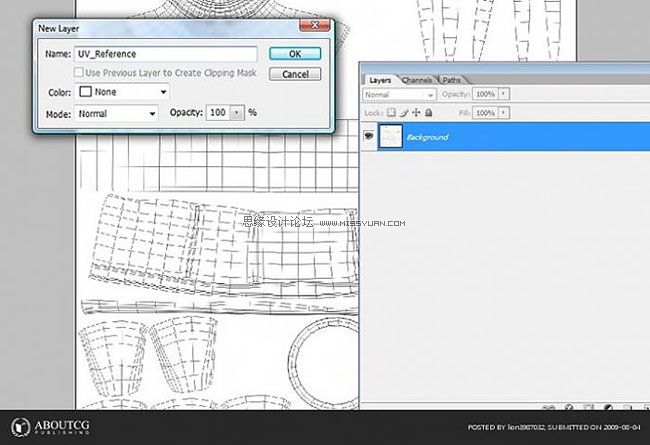Click the lock image pixels brush icon

click(x=403, y=114)
